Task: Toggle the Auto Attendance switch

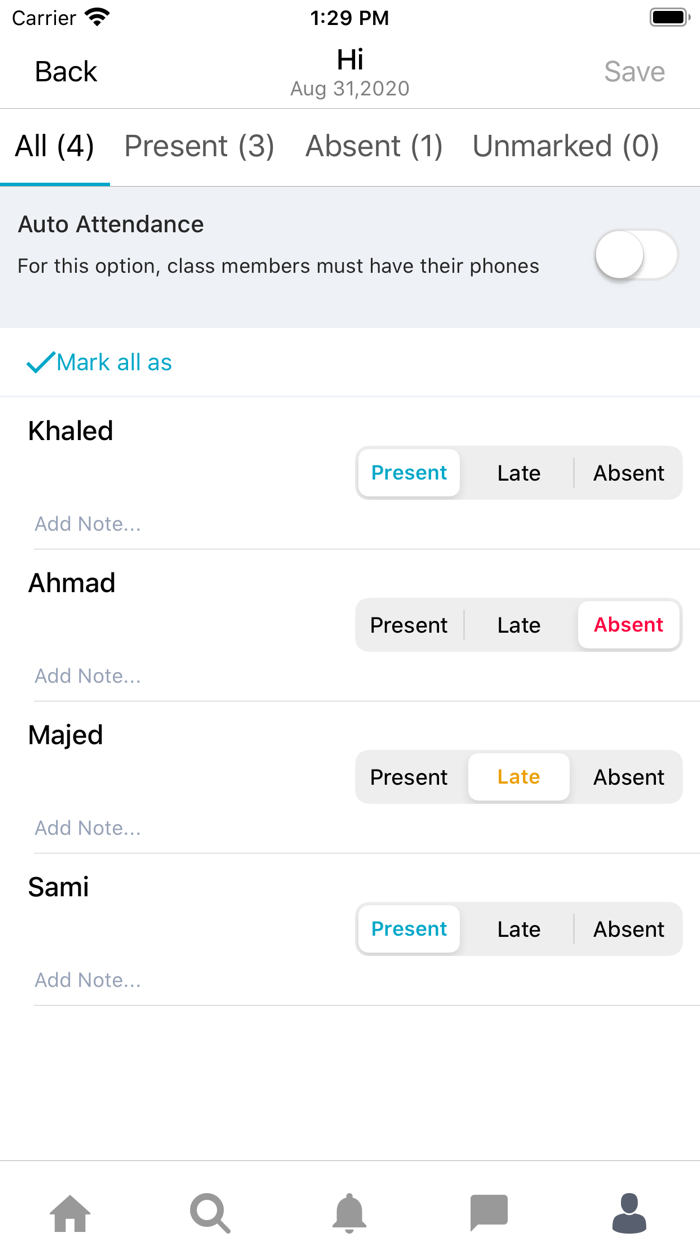Action: 636,256
